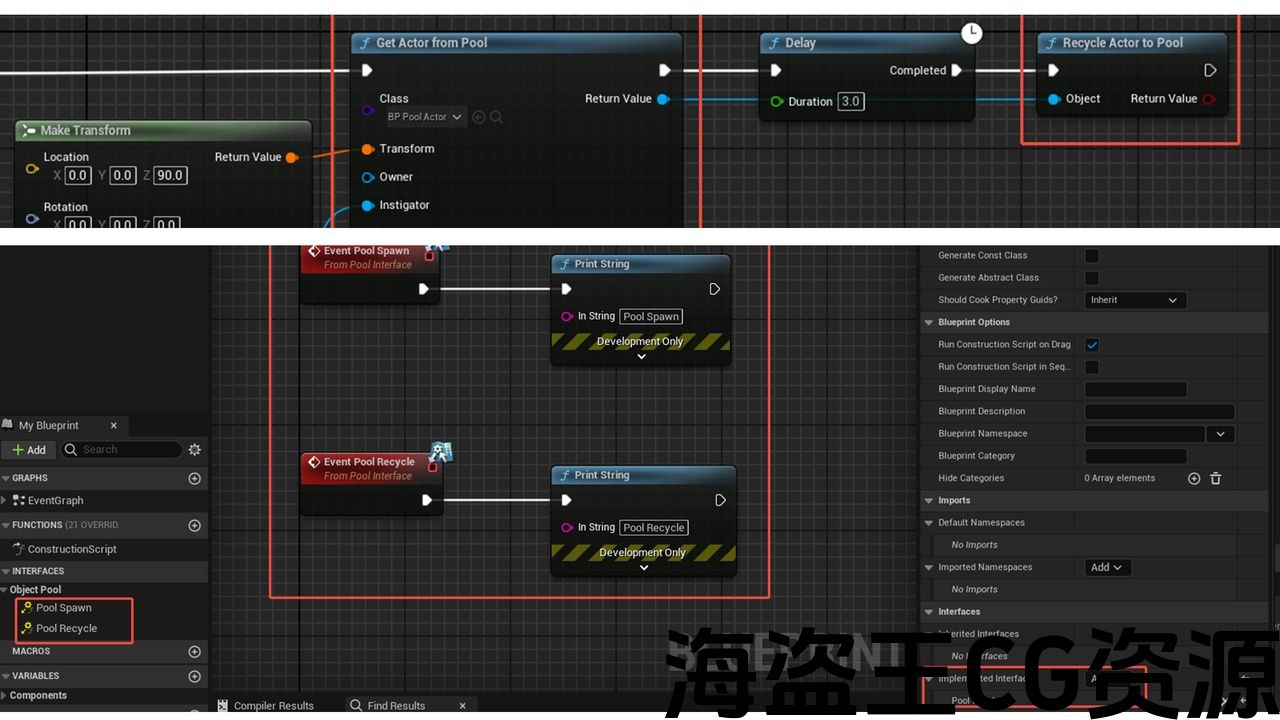
Task: Add an element to Hide Categories array
Action: pyautogui.click(x=1194, y=479)
